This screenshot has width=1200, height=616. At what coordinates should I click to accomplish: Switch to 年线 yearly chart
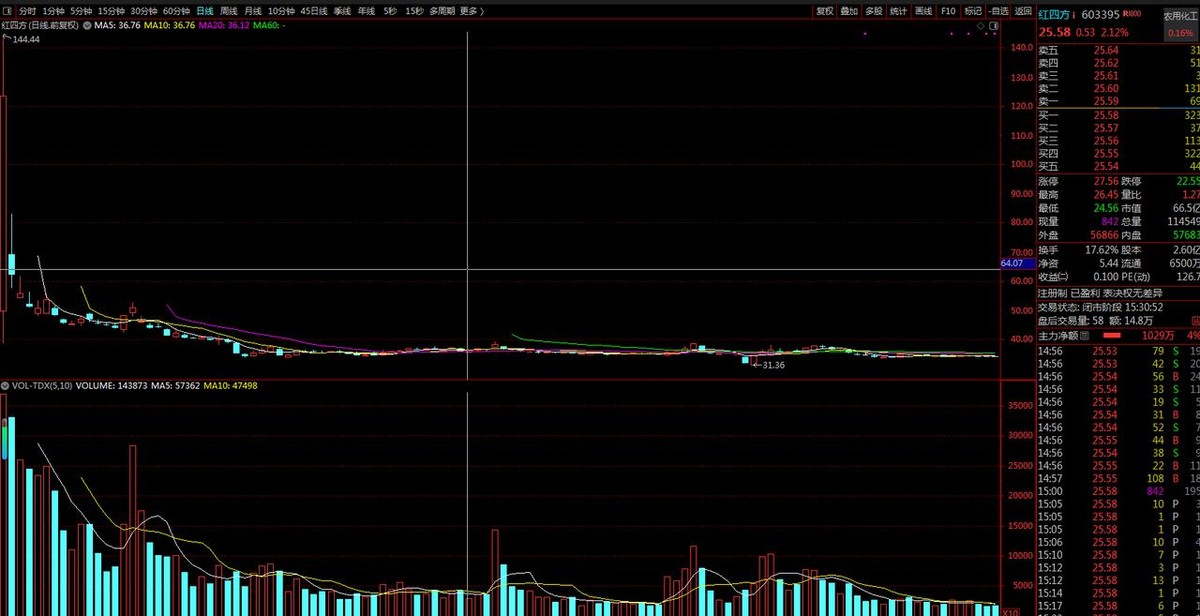(367, 11)
